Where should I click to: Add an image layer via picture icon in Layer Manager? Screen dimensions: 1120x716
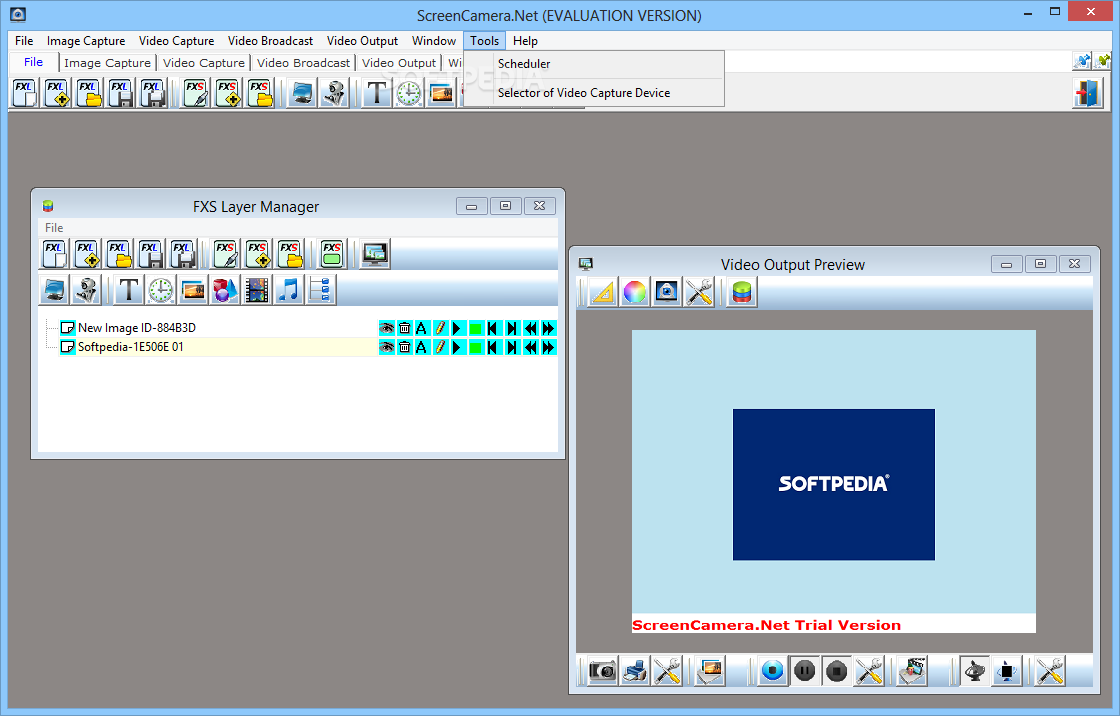point(193,290)
